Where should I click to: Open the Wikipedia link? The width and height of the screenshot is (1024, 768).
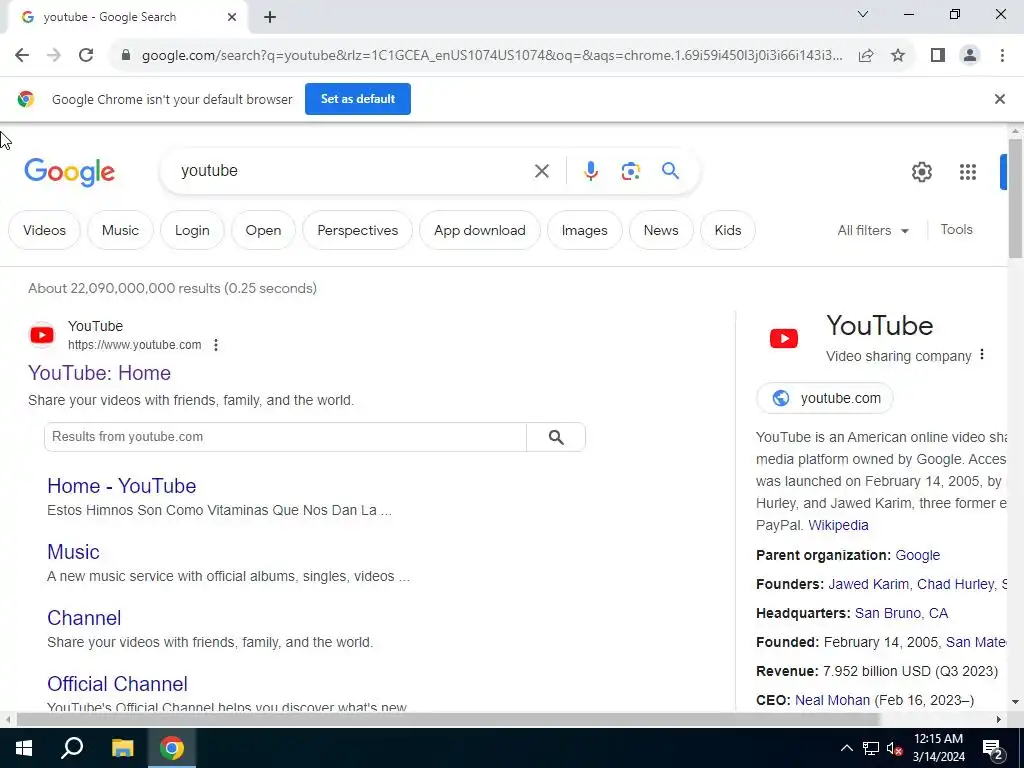coord(838,525)
